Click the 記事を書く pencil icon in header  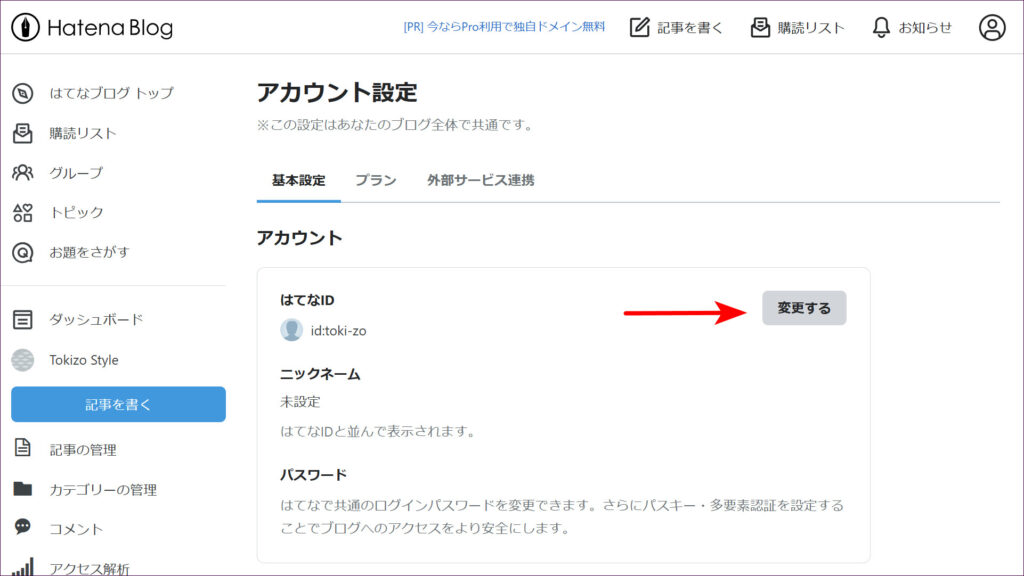(640, 28)
